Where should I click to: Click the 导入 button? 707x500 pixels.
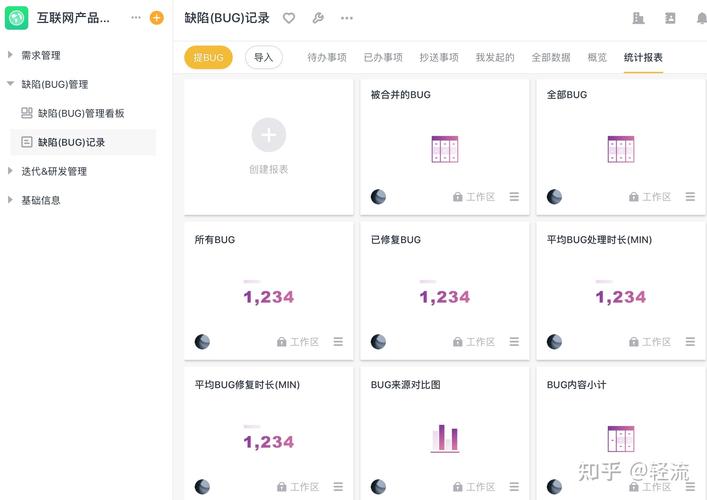(x=264, y=58)
